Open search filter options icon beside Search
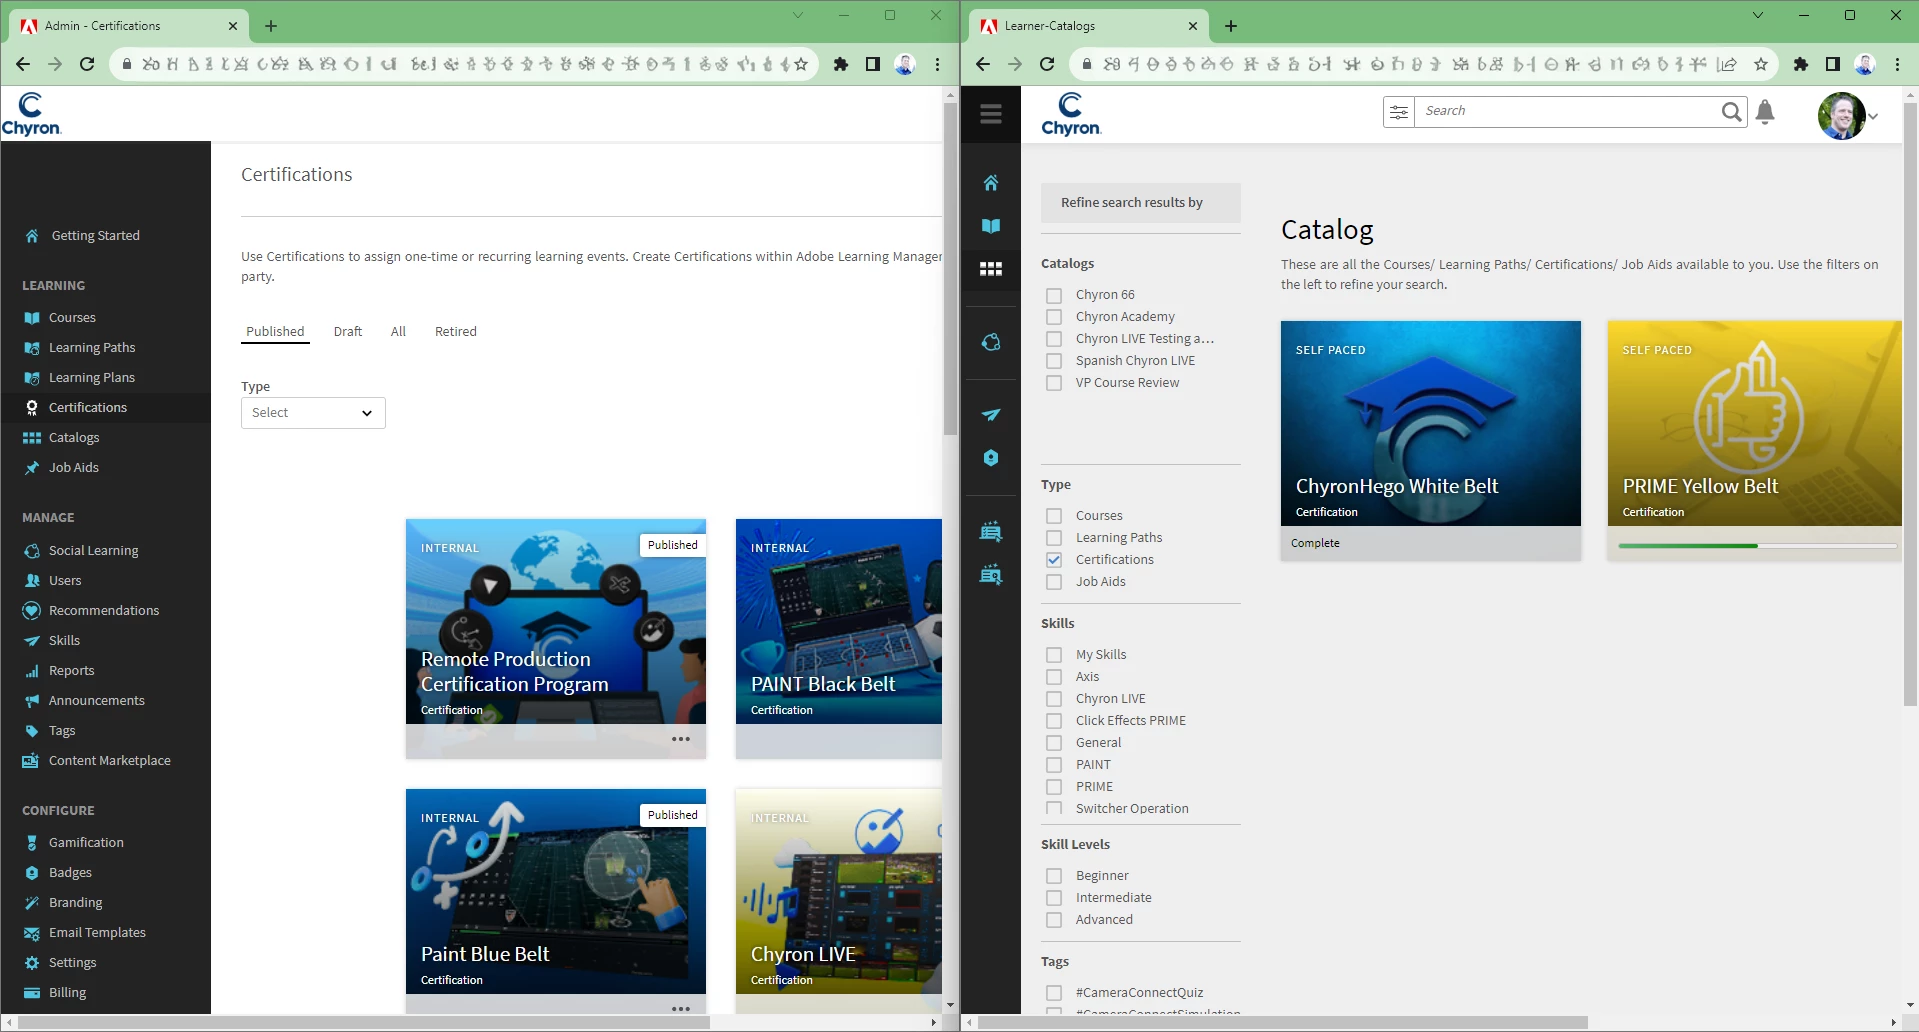Screen dimensions: 1919x1032 click(x=1398, y=112)
